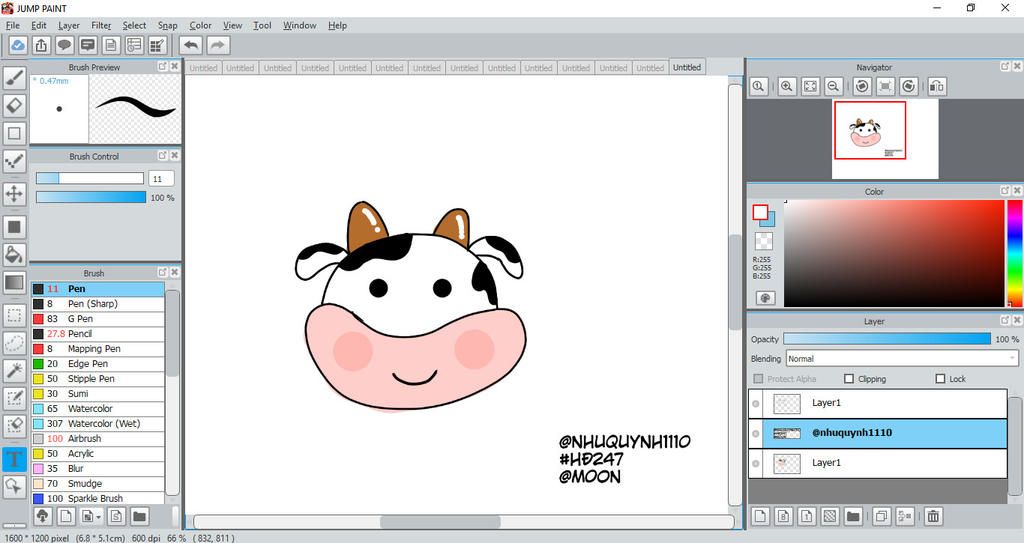Screen dimensions: 1024x543
Task: Select the Magic Wand tool
Action: tap(14, 370)
